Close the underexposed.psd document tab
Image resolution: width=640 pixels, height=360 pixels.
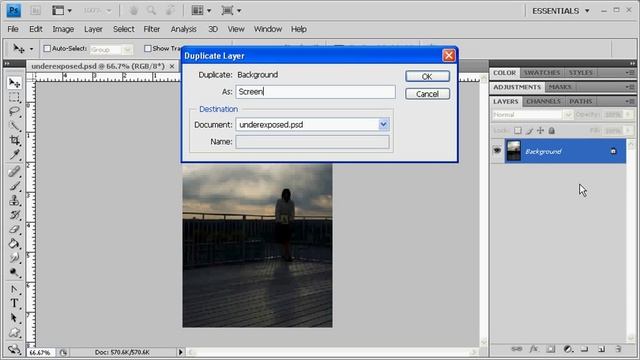pyautogui.click(x=172, y=66)
